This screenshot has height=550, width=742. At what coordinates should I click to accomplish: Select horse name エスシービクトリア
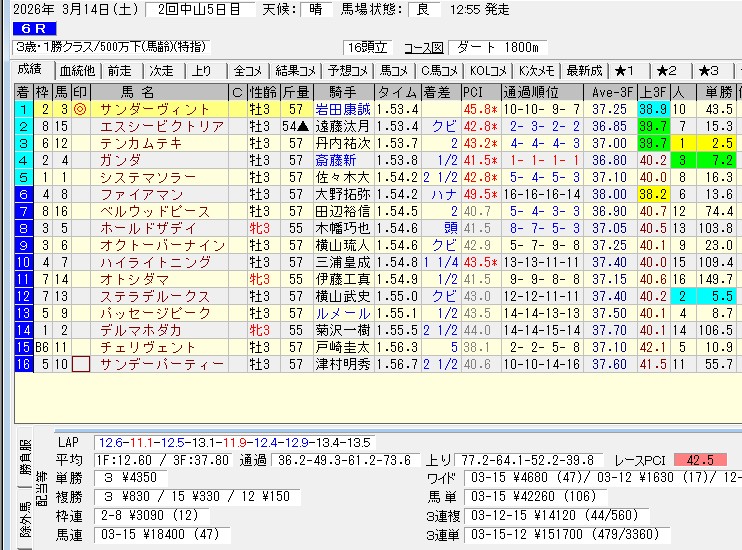point(162,126)
